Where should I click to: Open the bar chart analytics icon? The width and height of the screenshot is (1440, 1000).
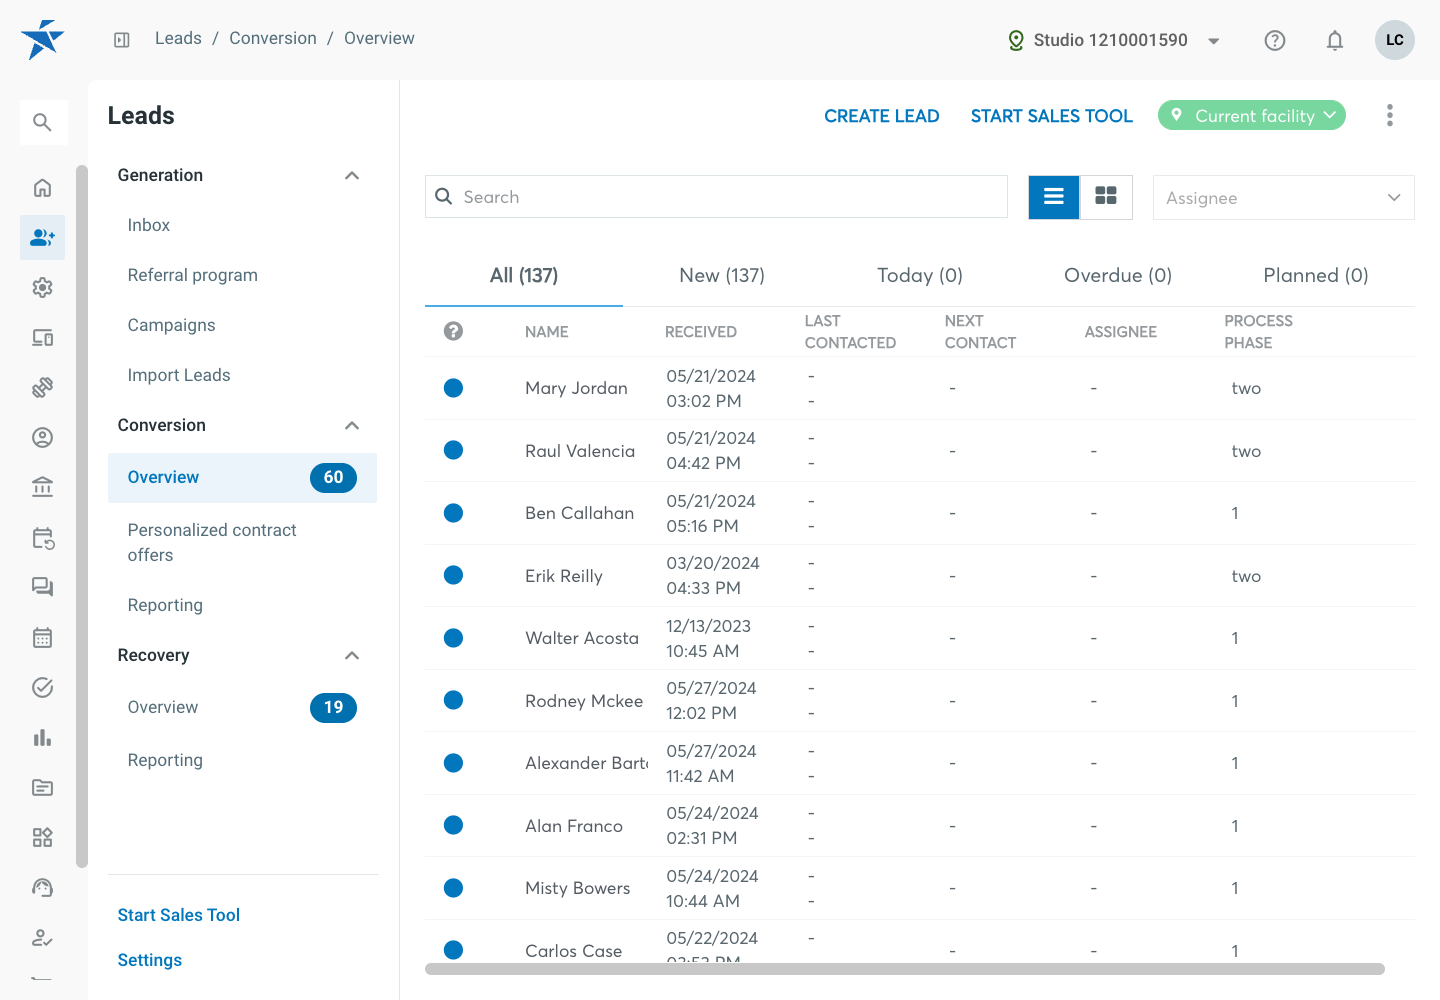42,738
